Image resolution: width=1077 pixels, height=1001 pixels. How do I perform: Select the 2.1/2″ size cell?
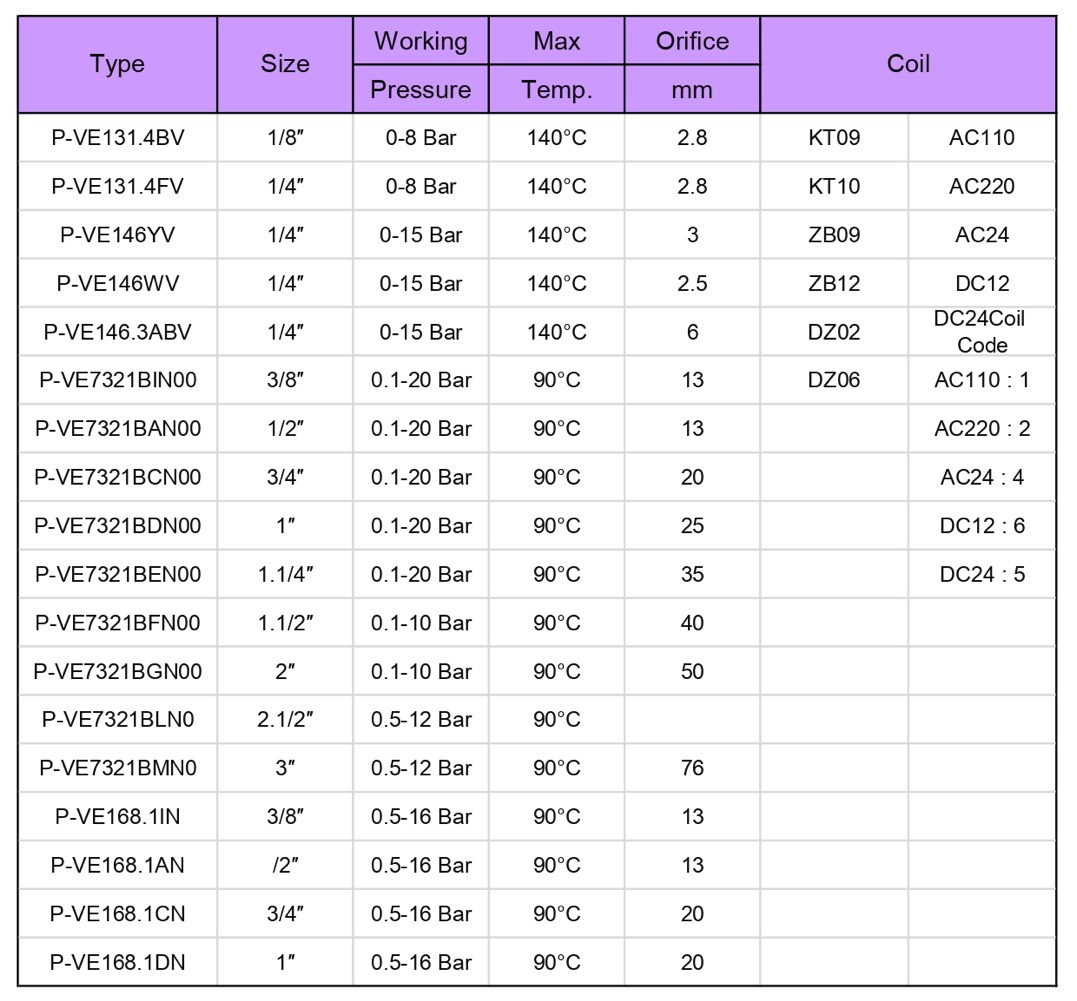tap(285, 719)
